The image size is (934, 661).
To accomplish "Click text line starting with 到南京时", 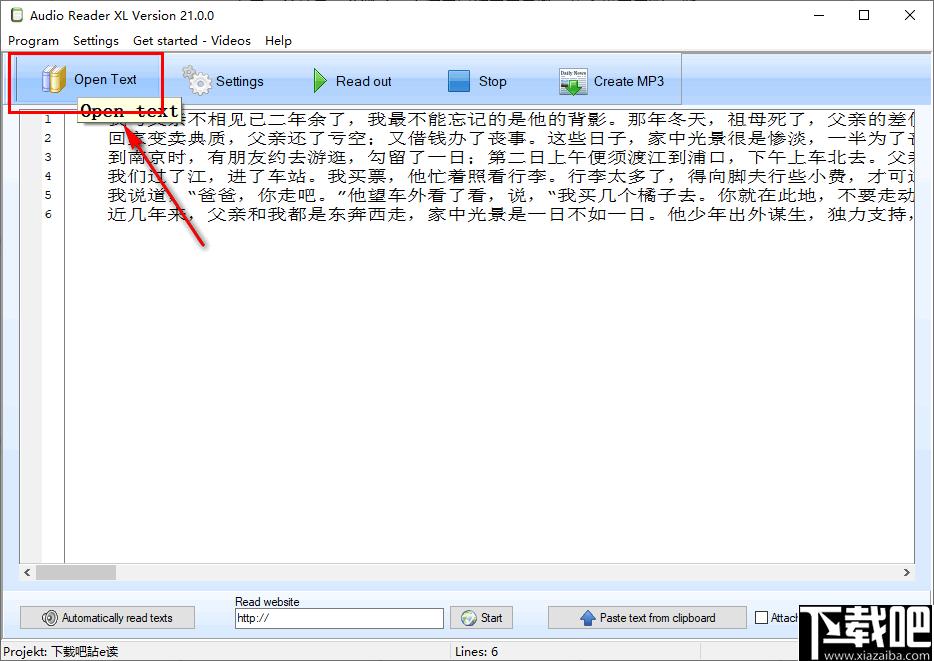I will (x=511, y=157).
